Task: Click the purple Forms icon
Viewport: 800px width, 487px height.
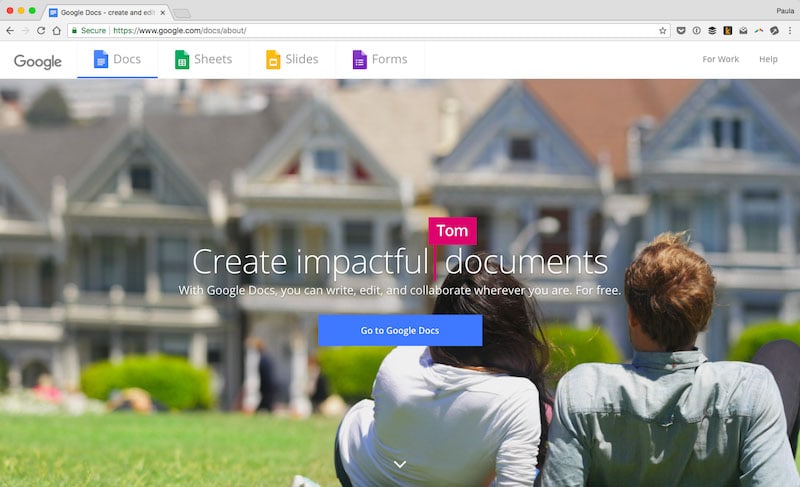Action: click(x=360, y=59)
